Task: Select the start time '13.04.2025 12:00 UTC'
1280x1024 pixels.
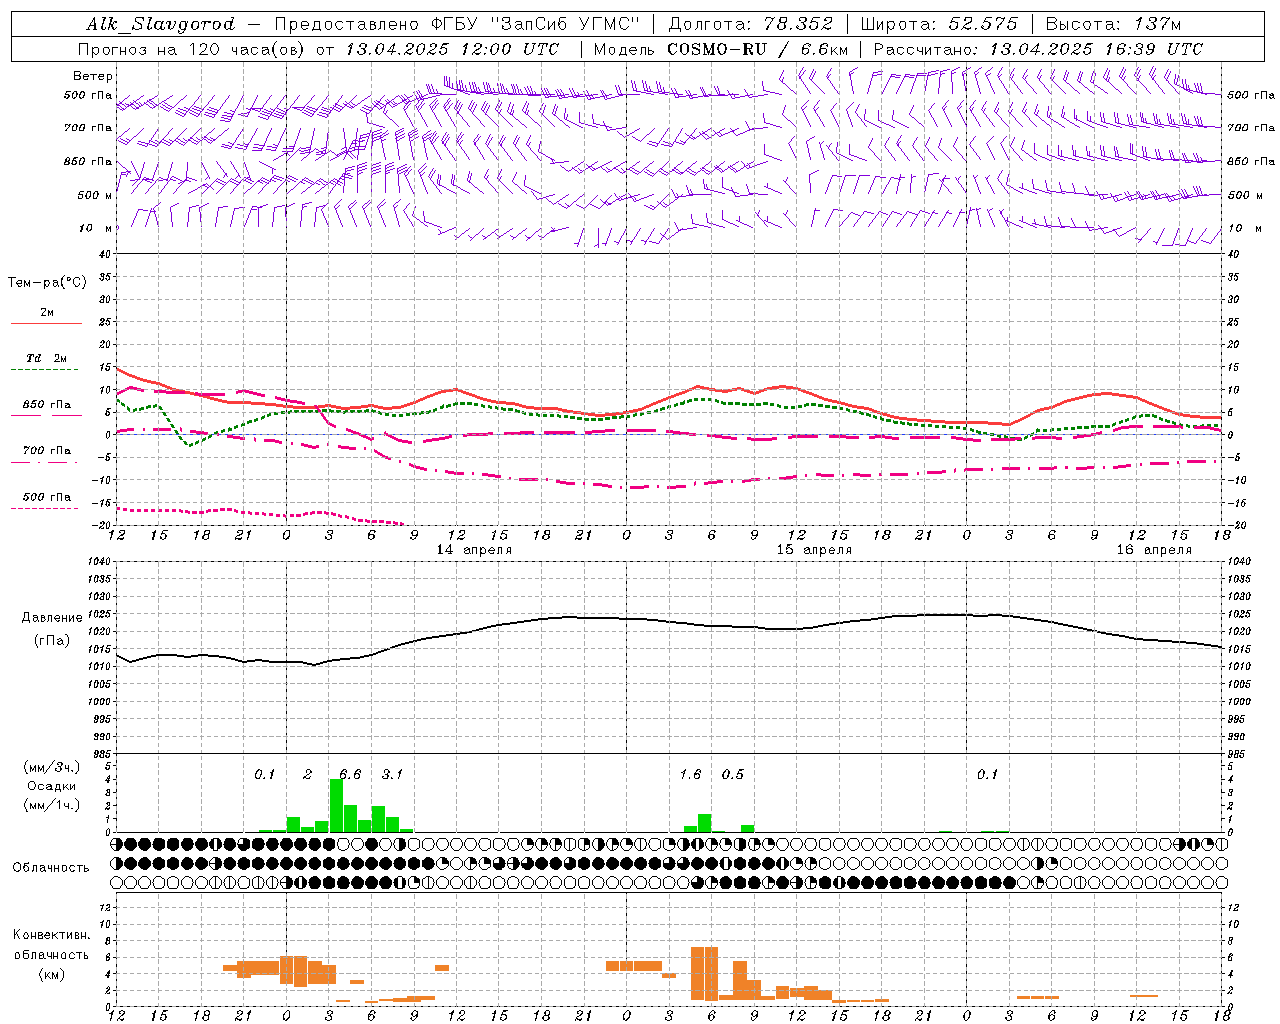Action: (x=452, y=49)
